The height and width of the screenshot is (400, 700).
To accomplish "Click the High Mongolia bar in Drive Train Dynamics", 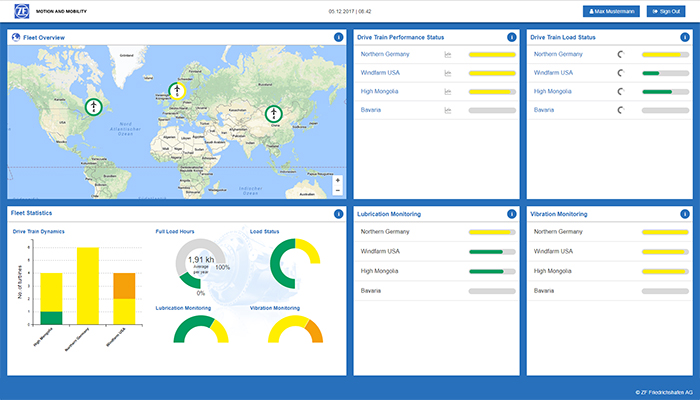I will (51, 299).
